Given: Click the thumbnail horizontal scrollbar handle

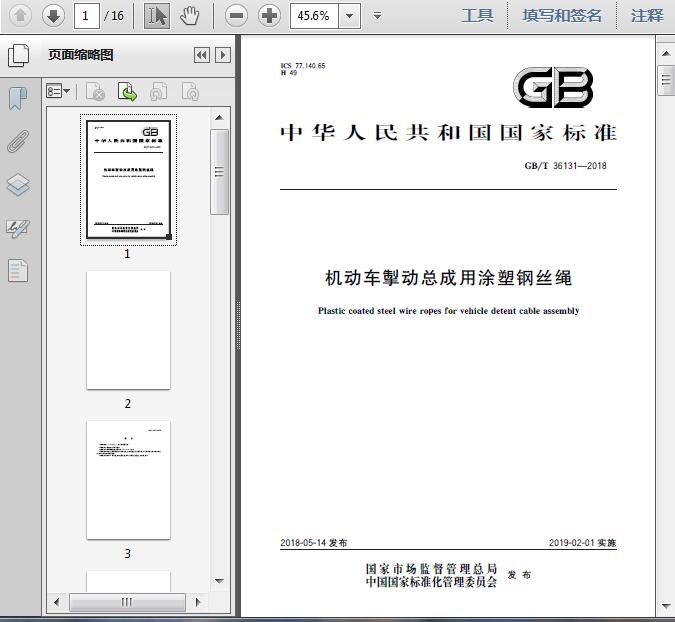Looking at the screenshot, I should pos(127,602).
